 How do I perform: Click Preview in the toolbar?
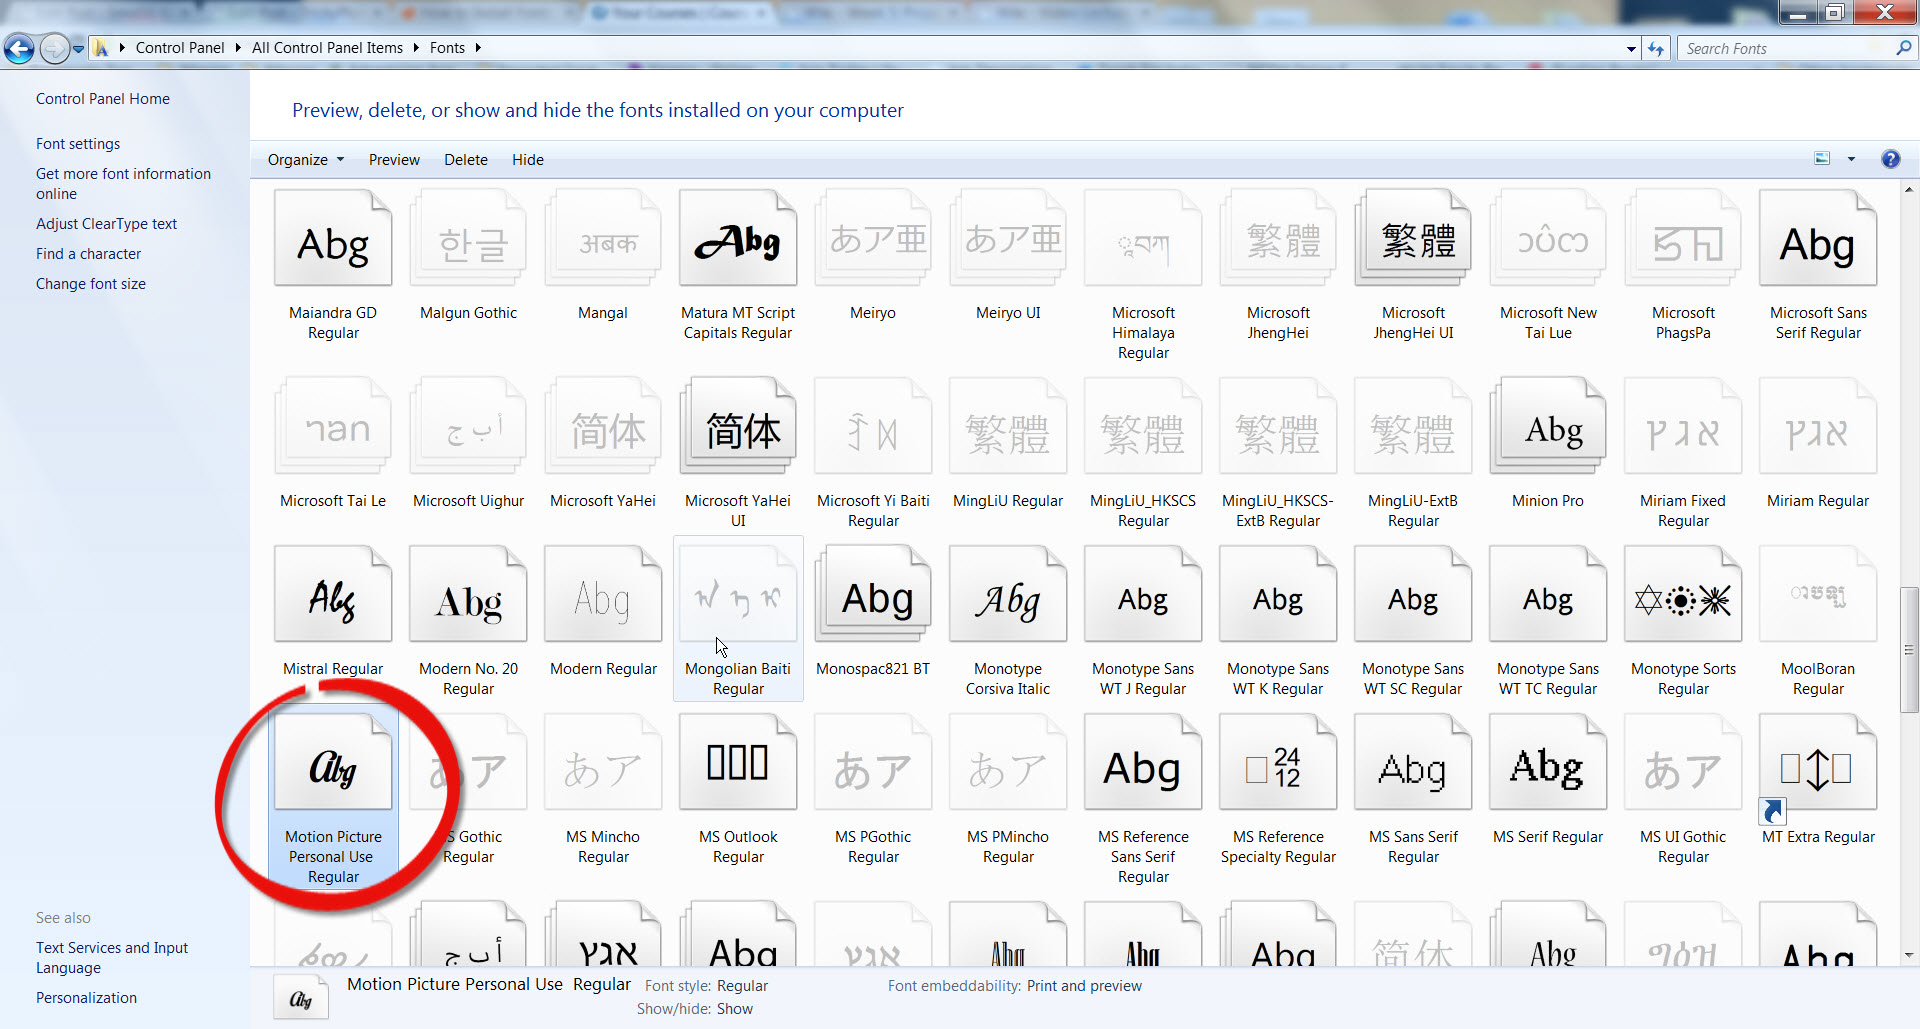[394, 160]
